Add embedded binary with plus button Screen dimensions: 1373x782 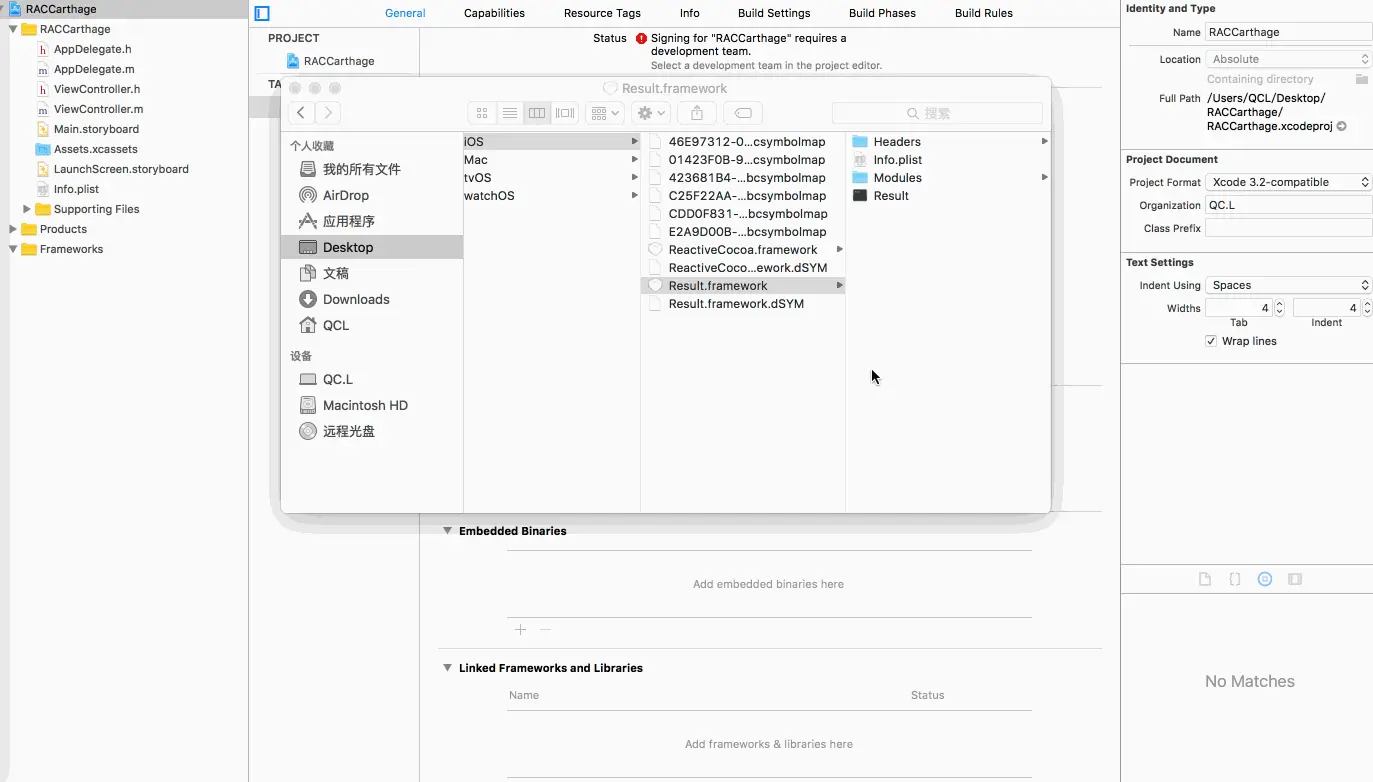(520, 630)
